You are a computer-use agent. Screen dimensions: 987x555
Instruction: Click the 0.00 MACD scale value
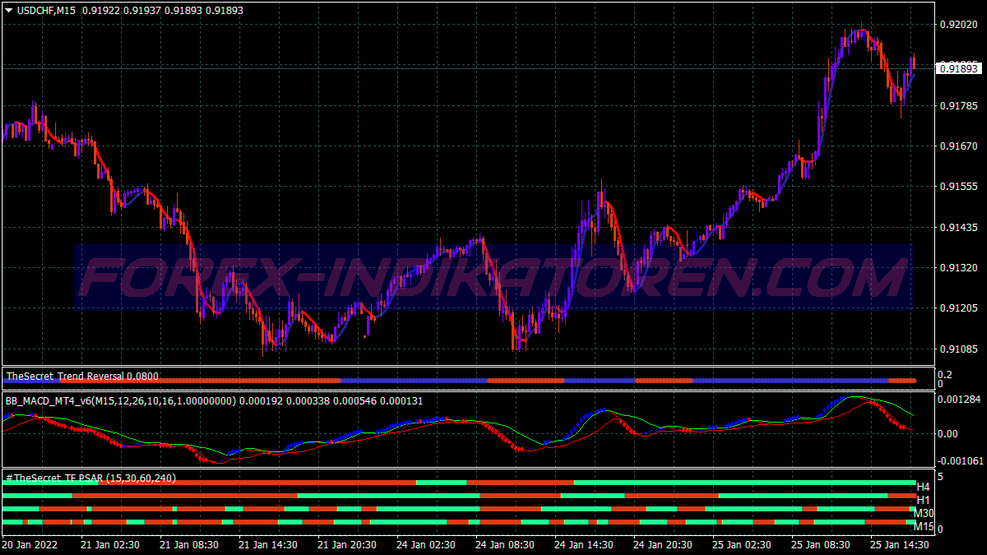[x=948, y=434]
